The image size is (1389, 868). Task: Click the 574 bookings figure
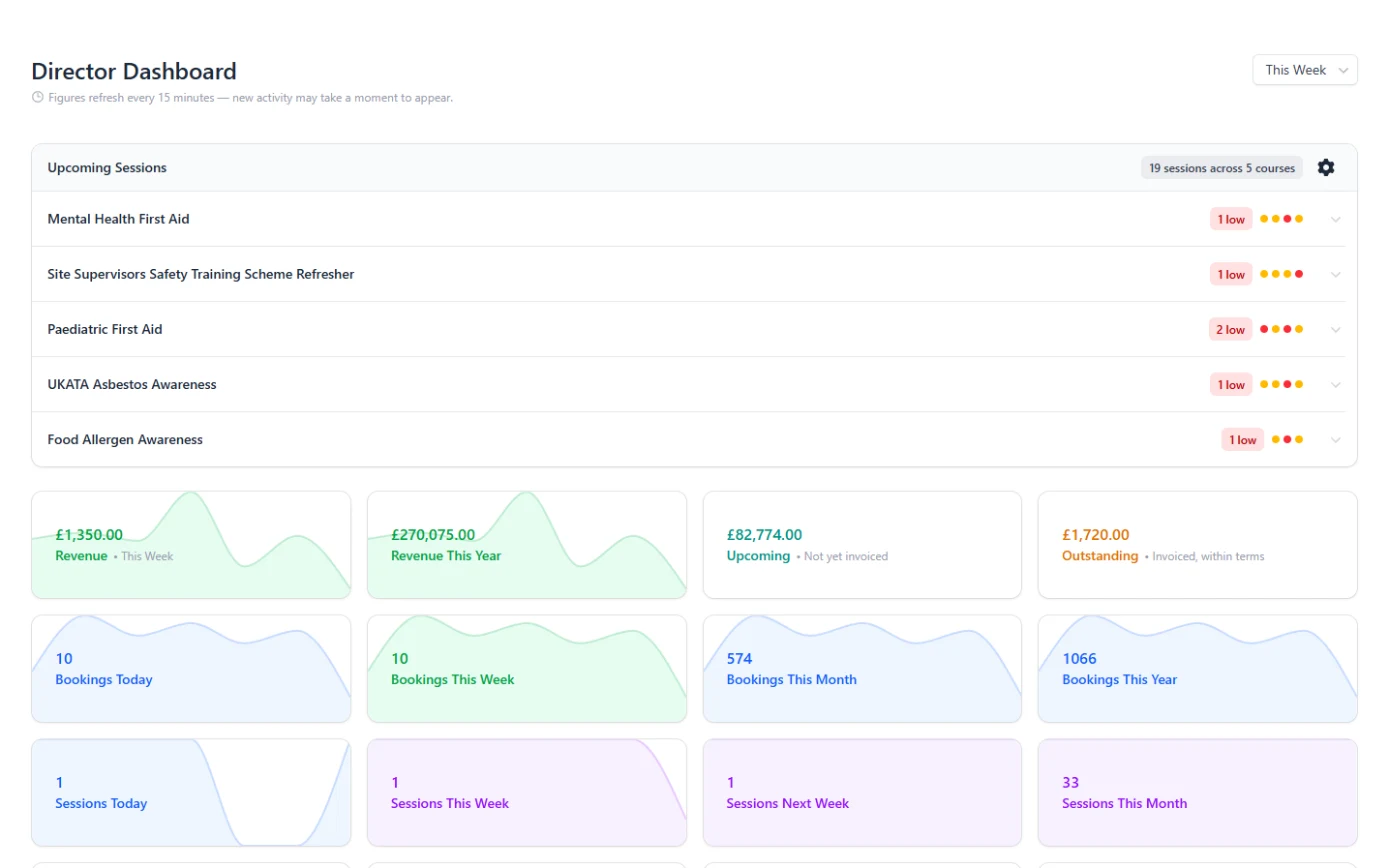tap(739, 659)
